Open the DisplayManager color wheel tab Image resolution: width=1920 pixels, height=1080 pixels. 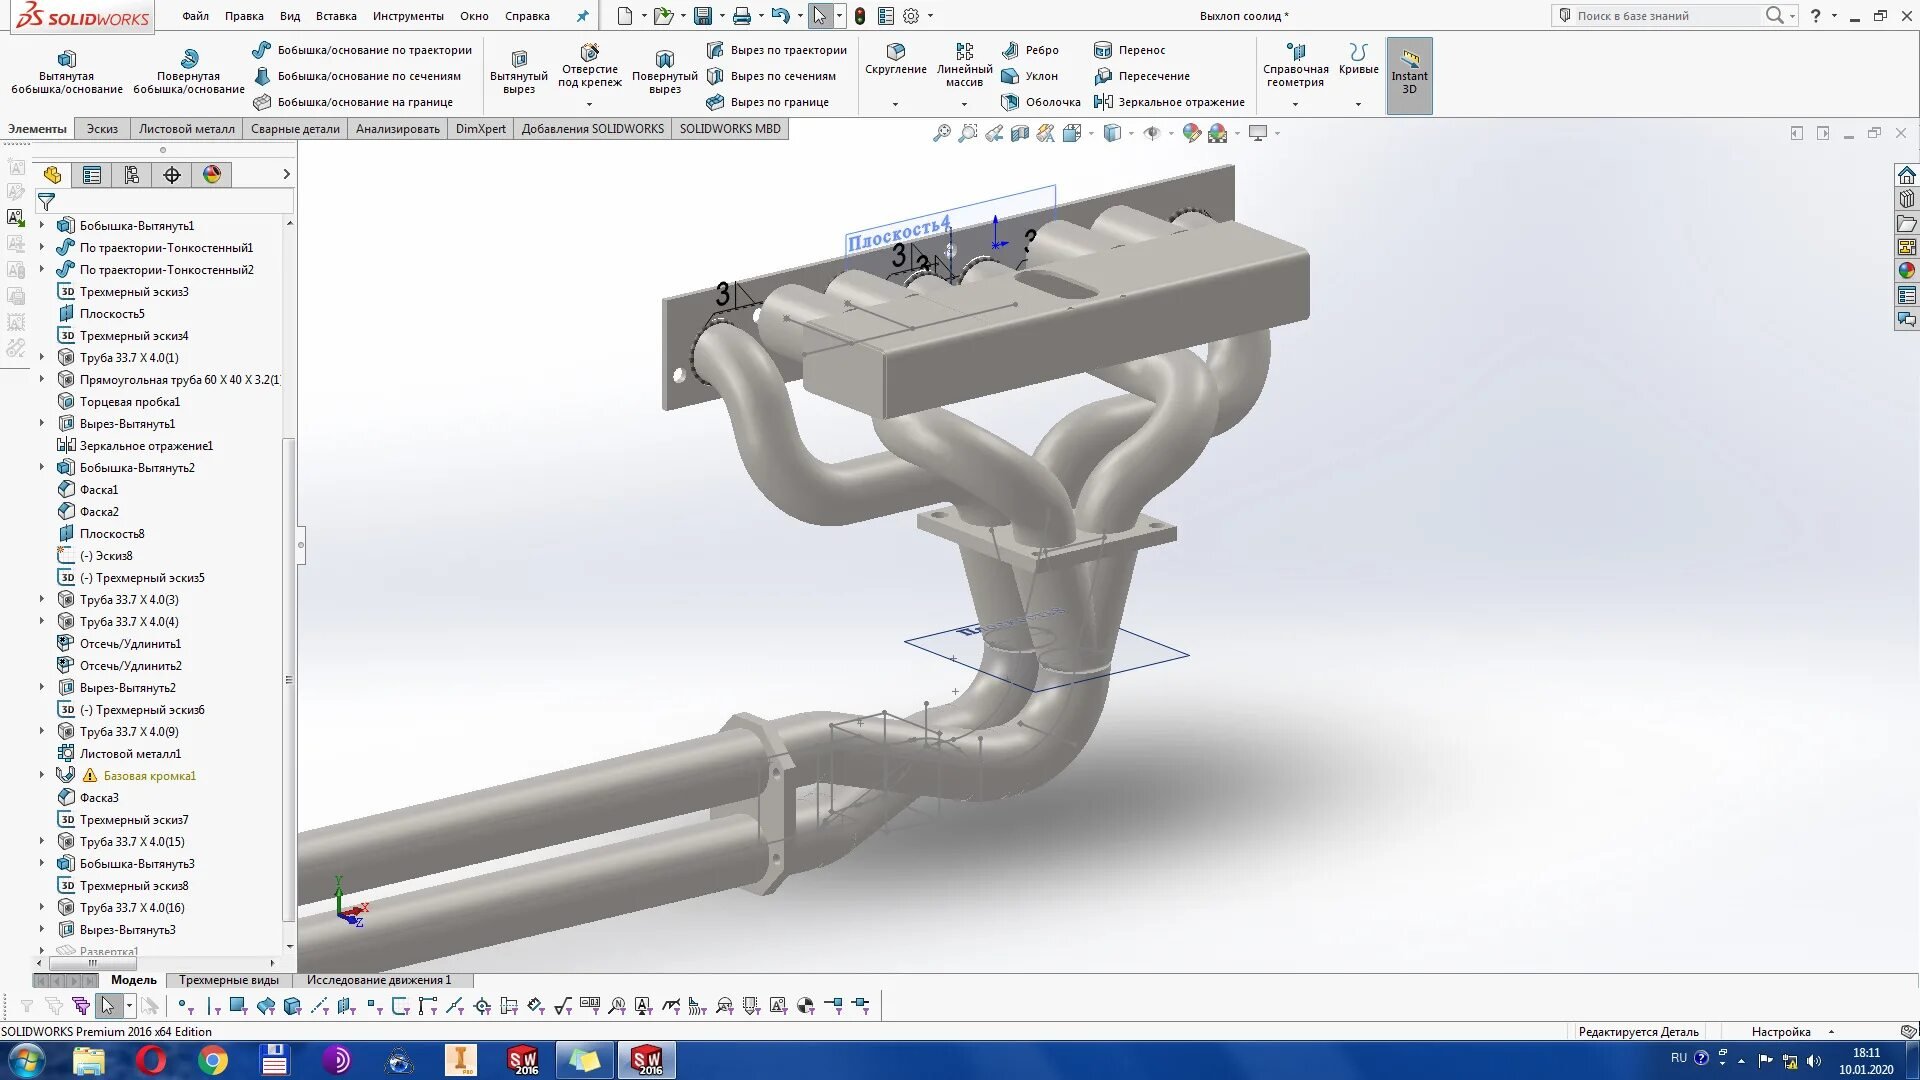point(212,175)
